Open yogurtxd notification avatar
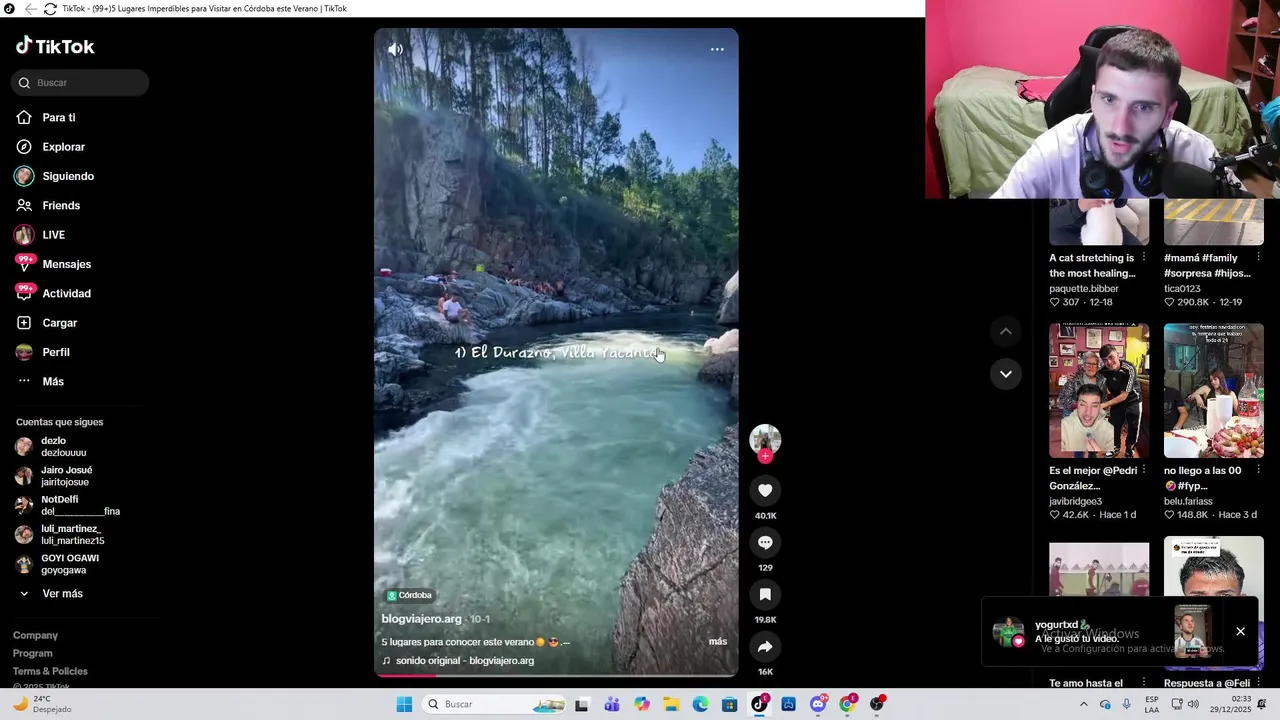 coord(1008,632)
